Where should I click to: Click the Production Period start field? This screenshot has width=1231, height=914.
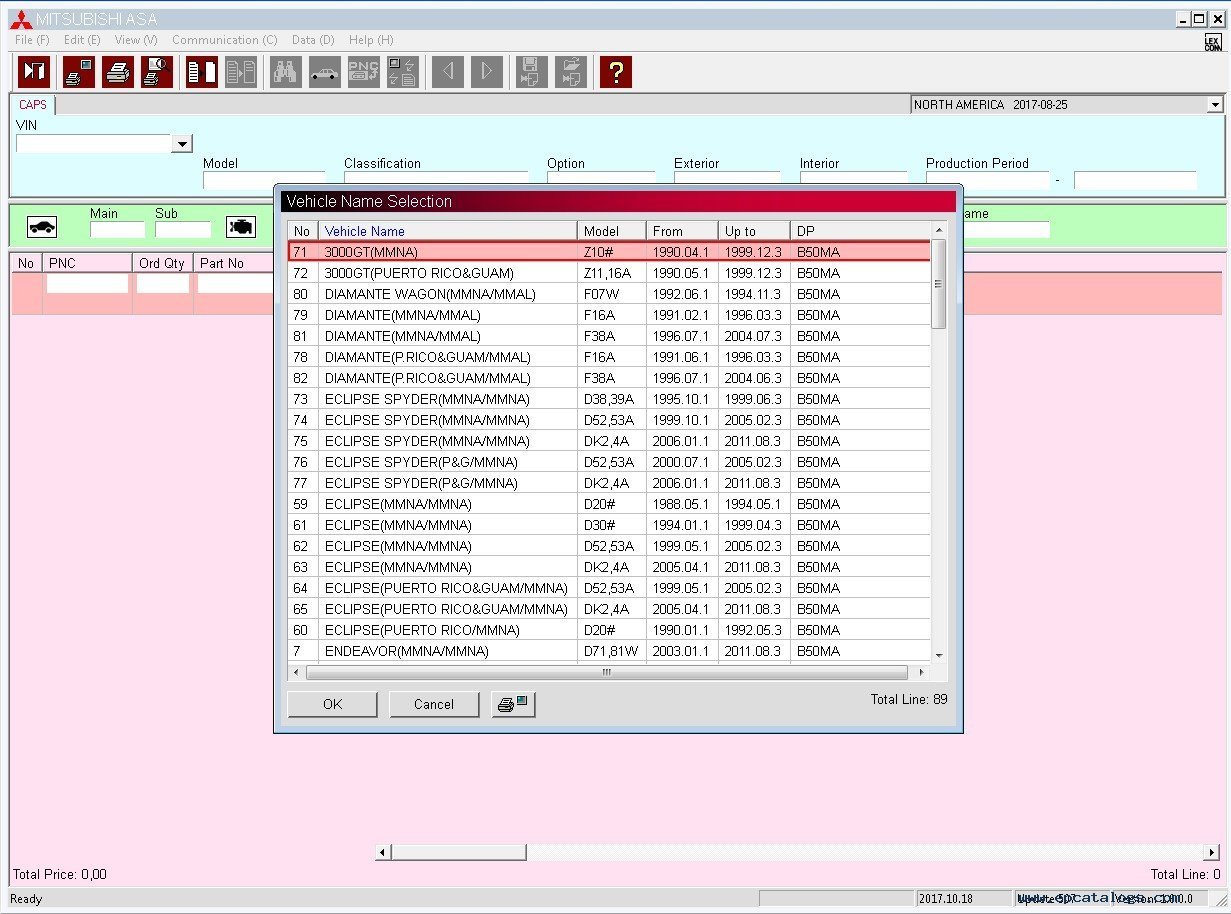(987, 181)
